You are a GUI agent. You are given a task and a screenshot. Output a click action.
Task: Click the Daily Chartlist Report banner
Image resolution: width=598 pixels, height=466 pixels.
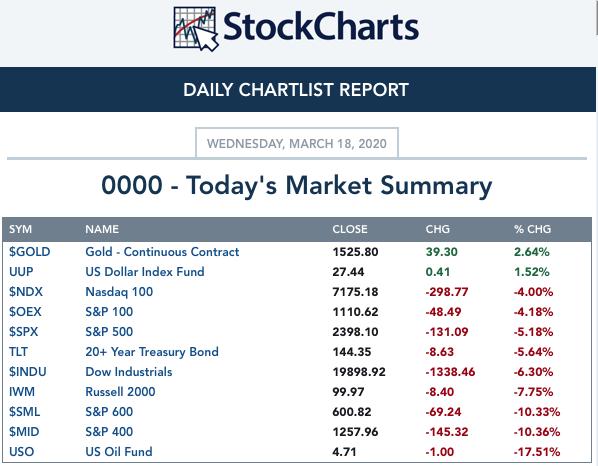(x=297, y=90)
